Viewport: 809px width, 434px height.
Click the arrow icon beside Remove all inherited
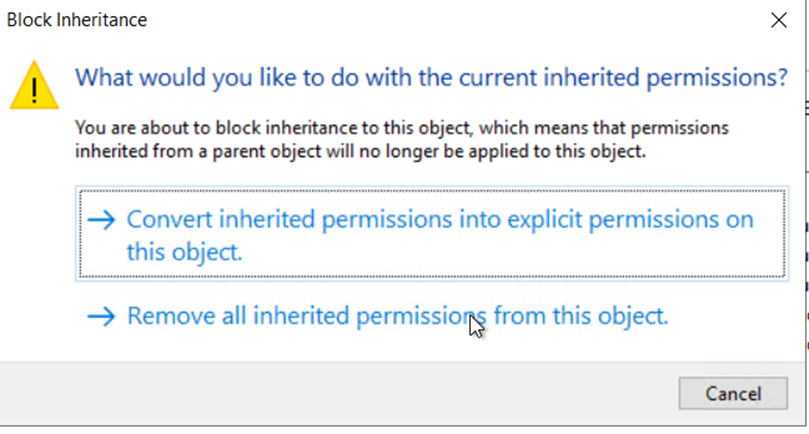coord(101,317)
